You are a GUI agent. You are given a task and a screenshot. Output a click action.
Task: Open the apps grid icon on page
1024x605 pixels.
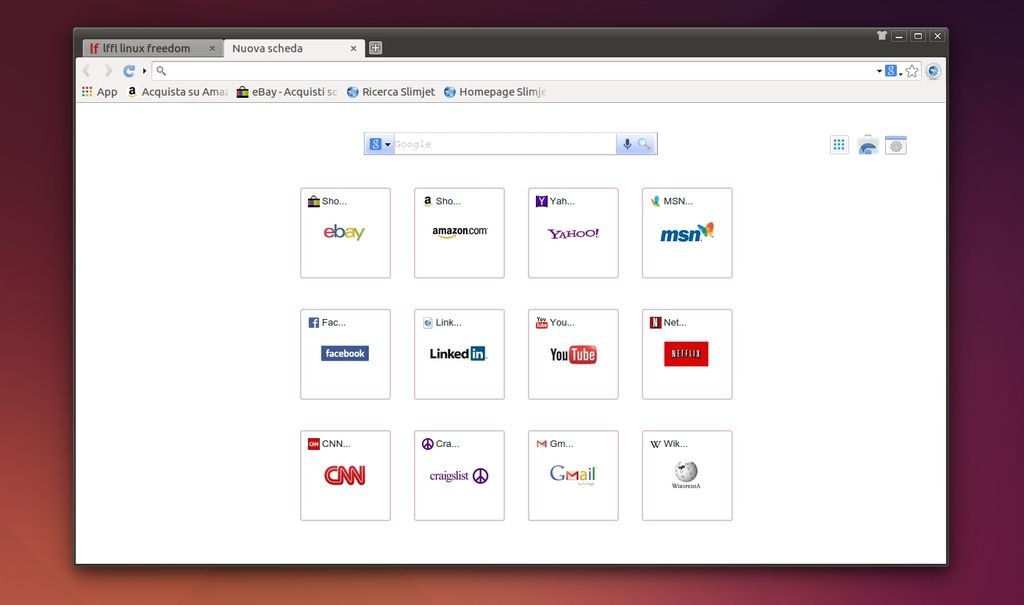click(x=839, y=145)
